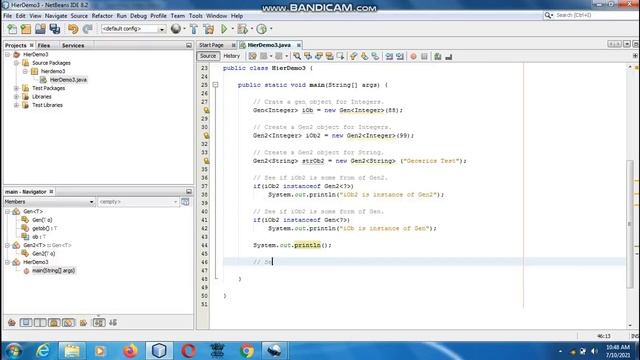Switch to the Services tab

[73, 45]
